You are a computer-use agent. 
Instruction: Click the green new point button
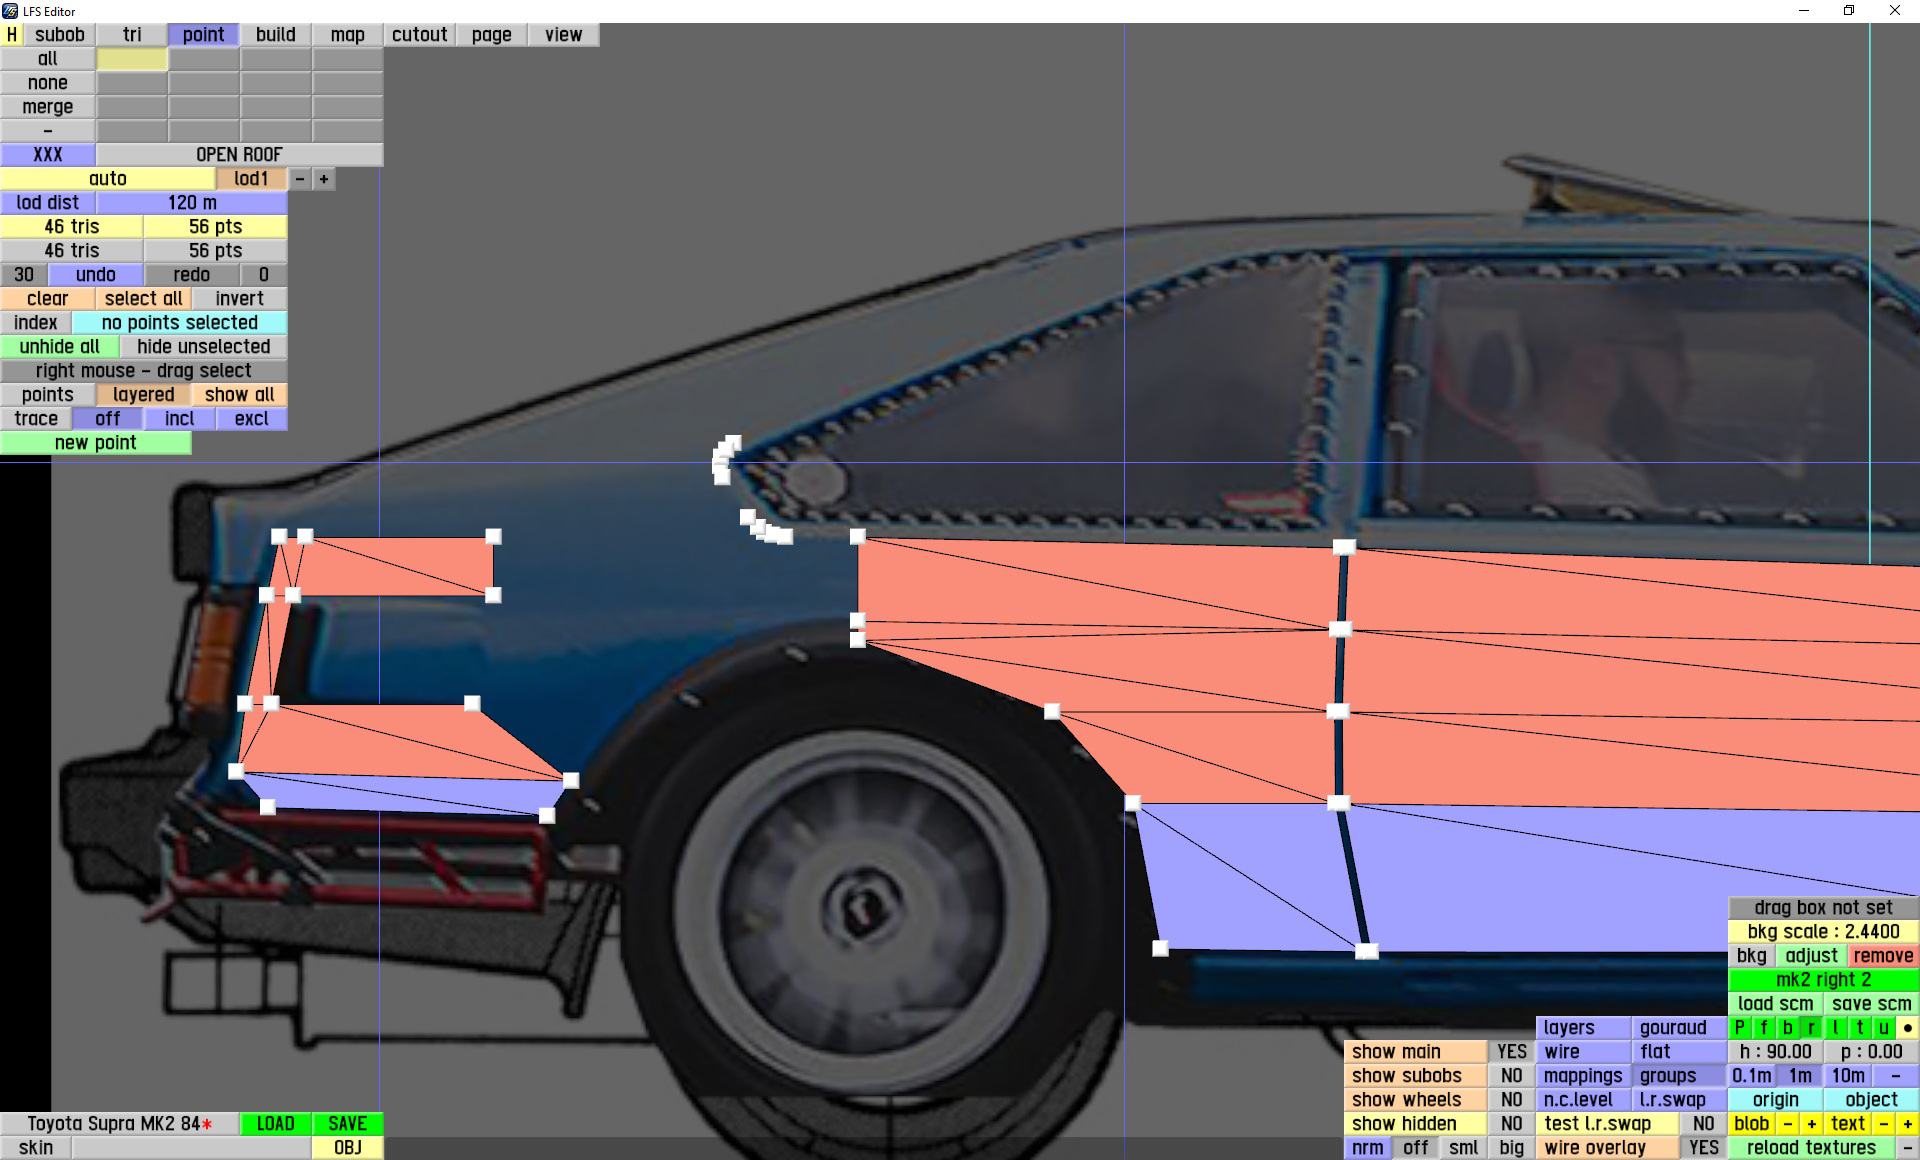(x=95, y=442)
